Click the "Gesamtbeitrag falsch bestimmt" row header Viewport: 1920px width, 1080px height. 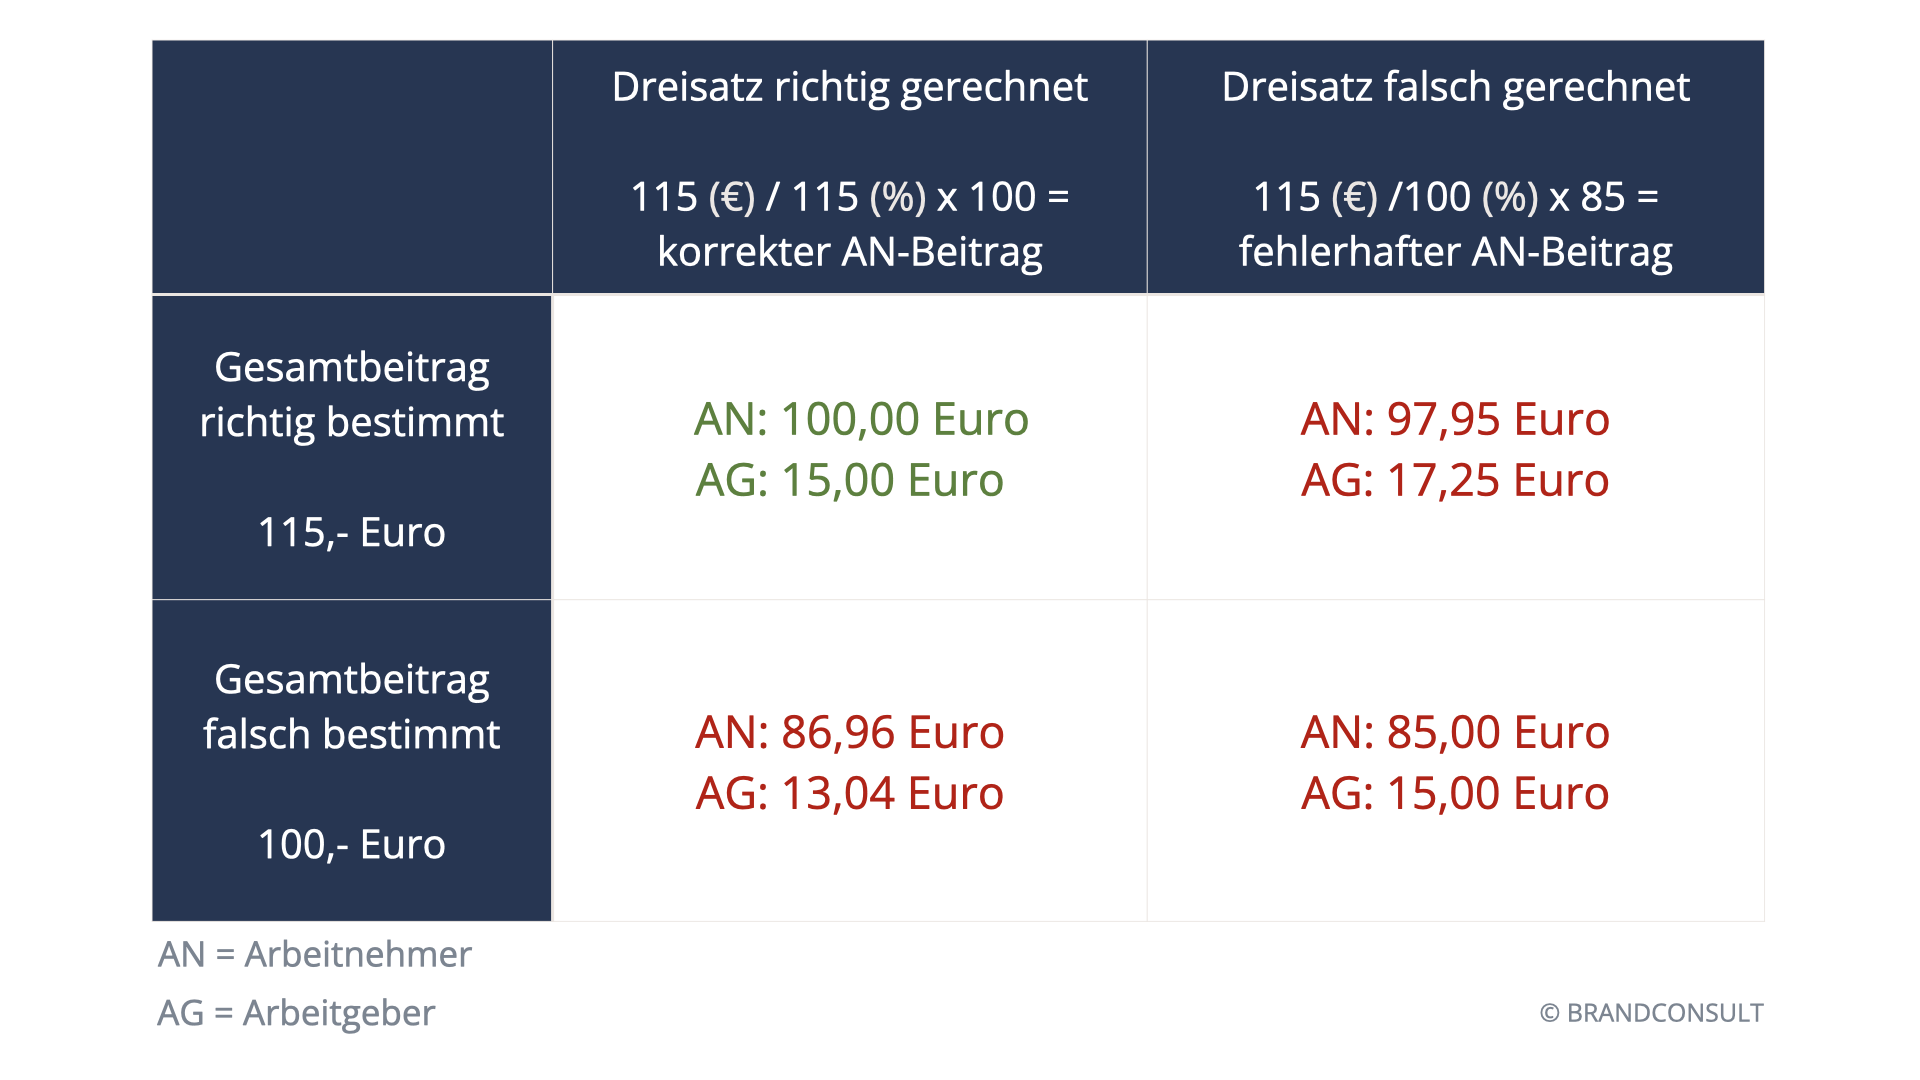pos(351,707)
